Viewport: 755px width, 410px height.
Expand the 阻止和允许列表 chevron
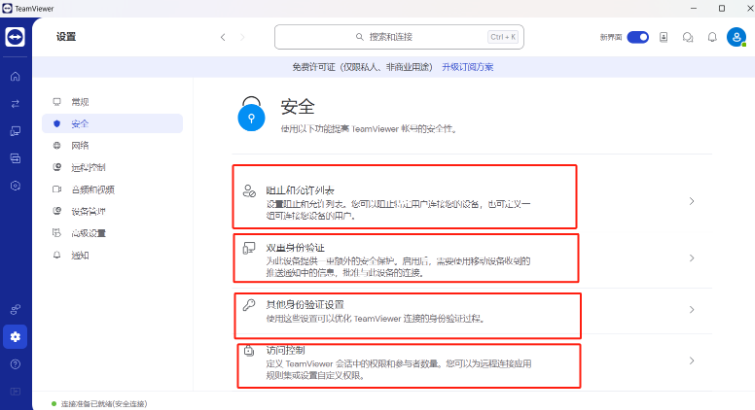692,201
